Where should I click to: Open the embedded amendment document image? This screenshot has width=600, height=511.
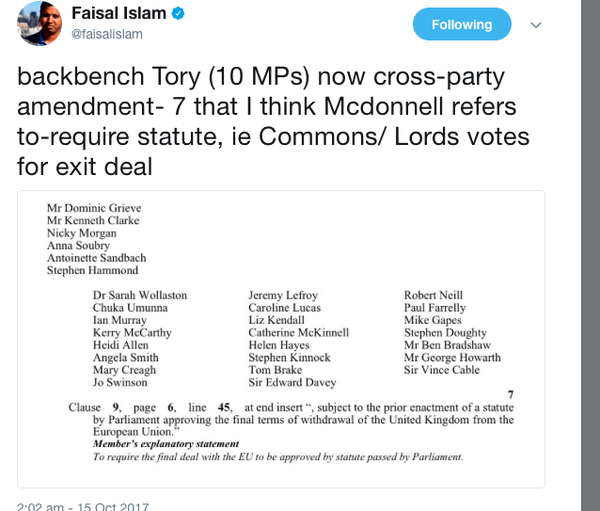point(280,331)
